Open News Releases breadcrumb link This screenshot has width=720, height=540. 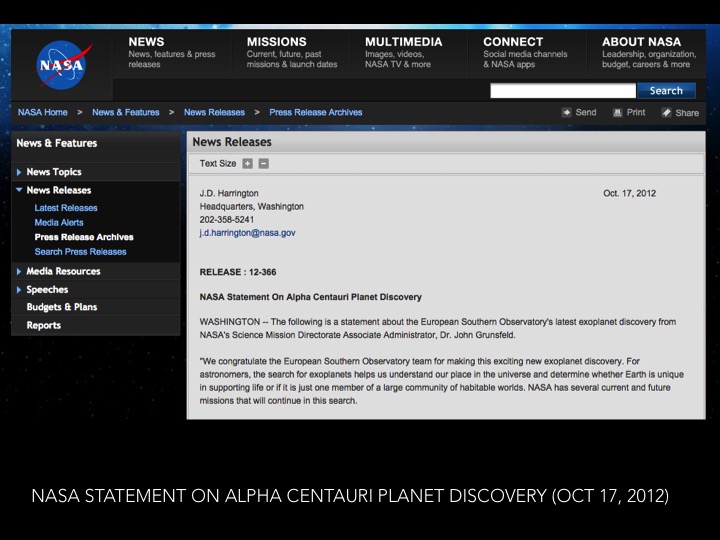(x=214, y=112)
